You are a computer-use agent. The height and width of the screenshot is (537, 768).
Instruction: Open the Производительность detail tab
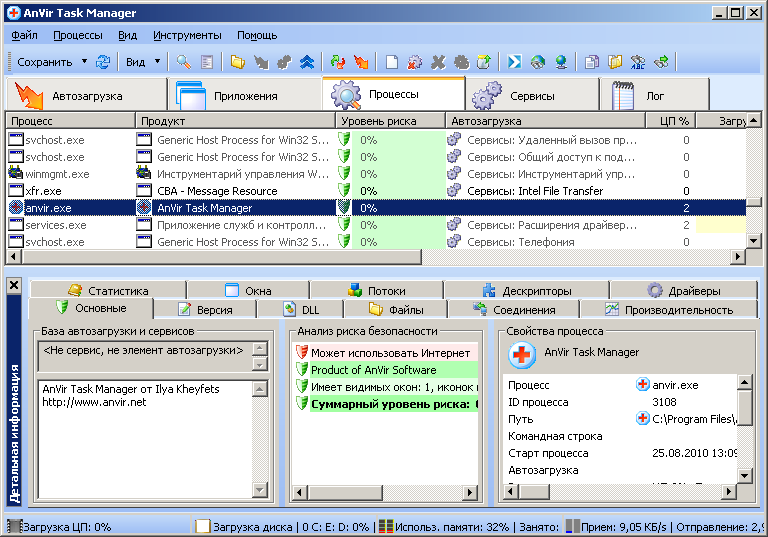[x=669, y=309]
